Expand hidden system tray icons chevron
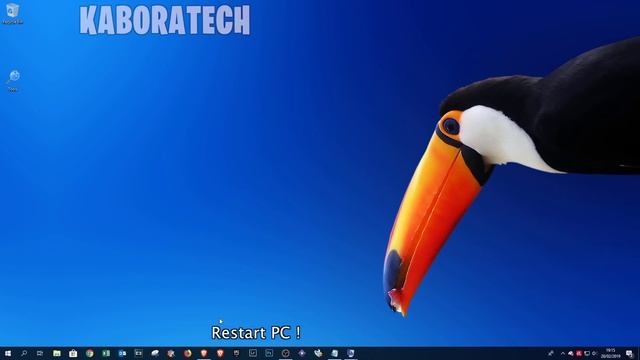Viewport: 640px width, 360px height. [563, 353]
